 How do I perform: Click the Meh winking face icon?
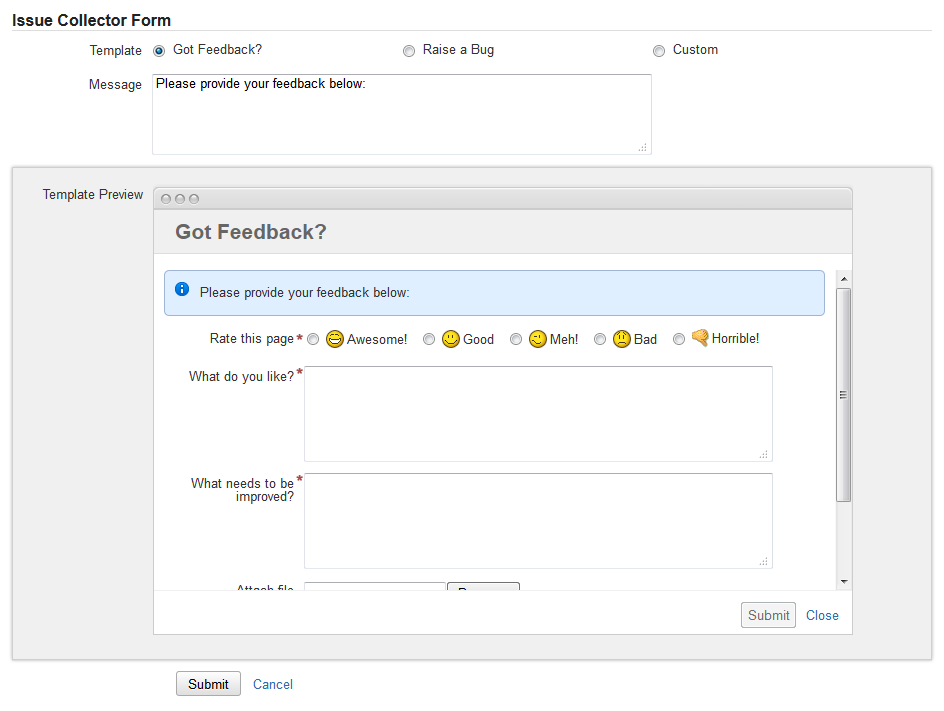click(538, 339)
